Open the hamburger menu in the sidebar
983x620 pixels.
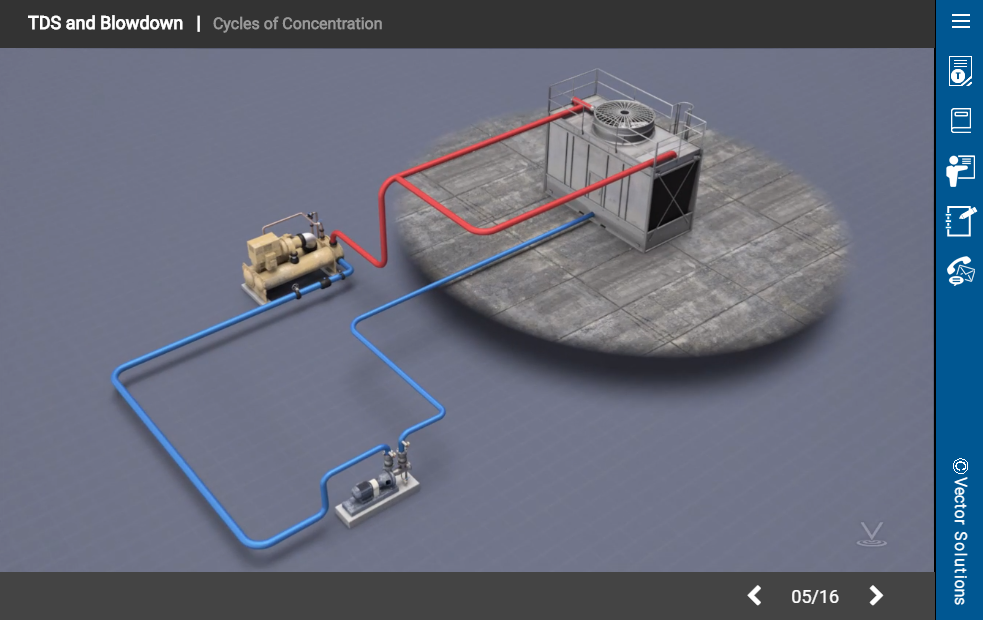pos(960,22)
